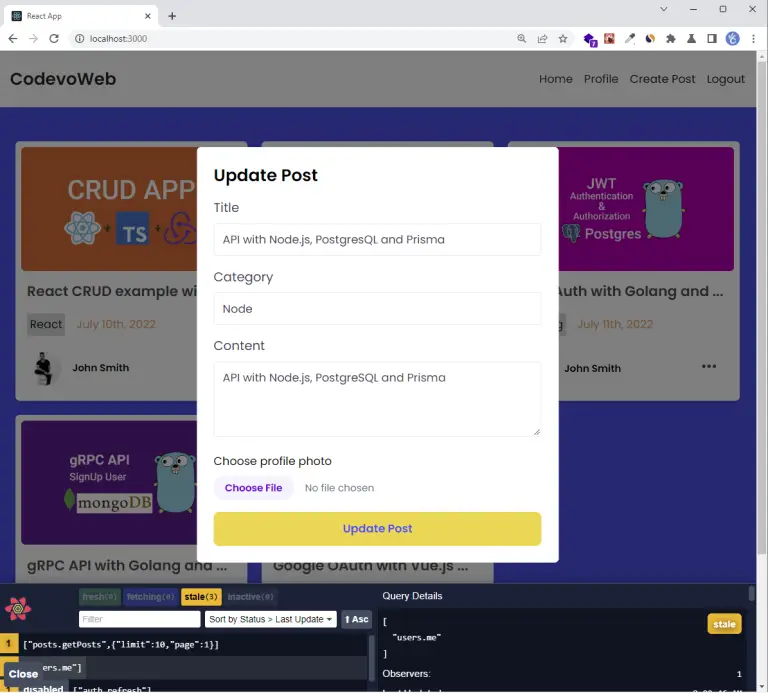Toggle the fresh(0) query filter
The width and height of the screenshot is (768, 693).
click(99, 597)
